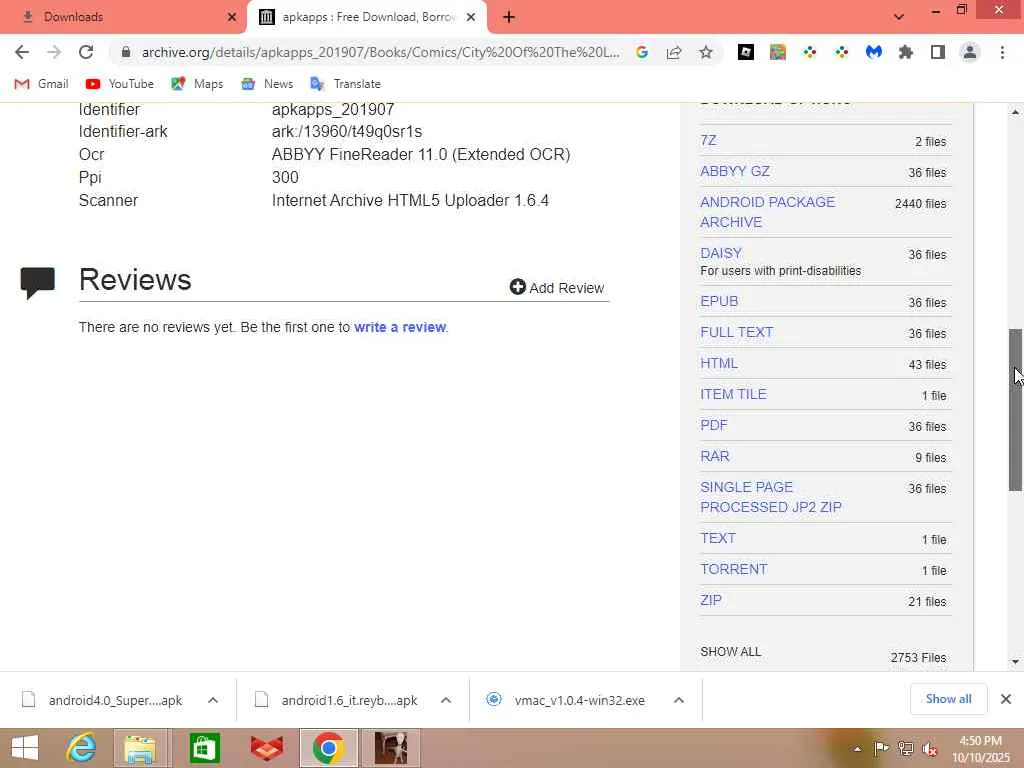Viewport: 1024px width, 768px height.
Task: Open Google Chrome taskbar icon
Action: pos(328,748)
